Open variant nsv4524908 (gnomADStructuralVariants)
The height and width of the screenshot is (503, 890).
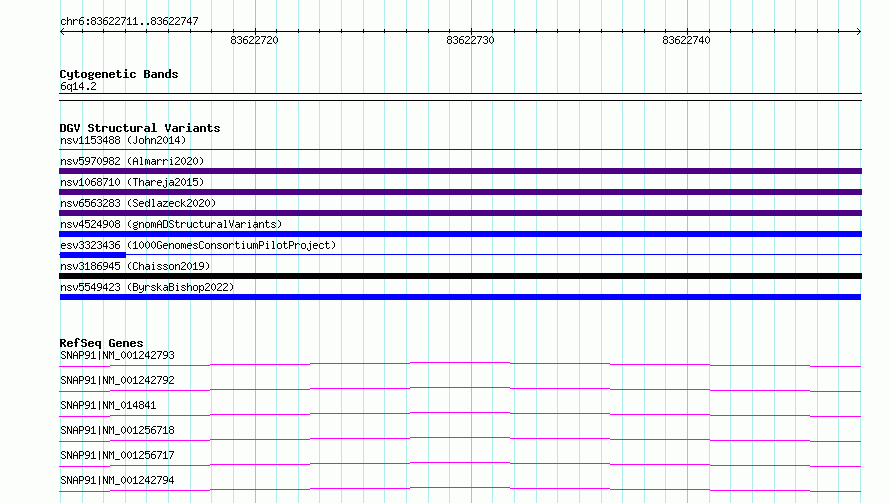tap(171, 224)
